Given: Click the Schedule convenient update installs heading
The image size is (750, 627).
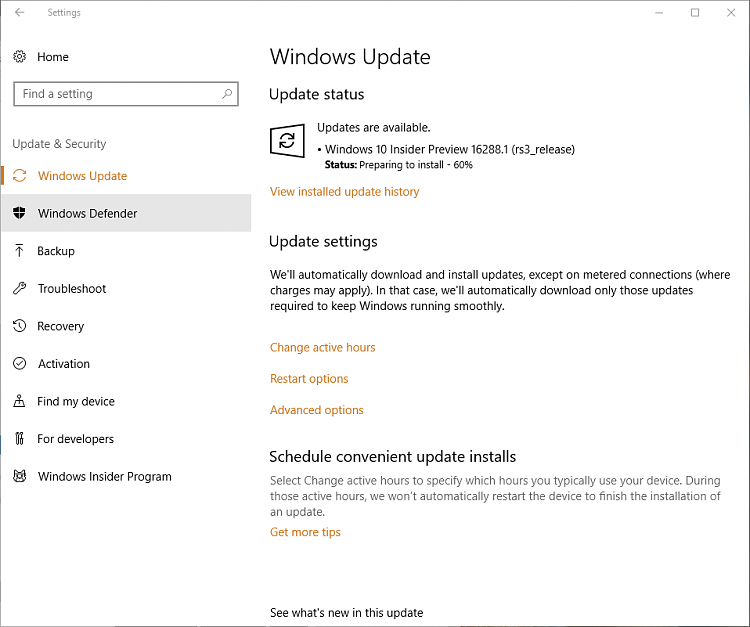Looking at the screenshot, I should tap(392, 457).
